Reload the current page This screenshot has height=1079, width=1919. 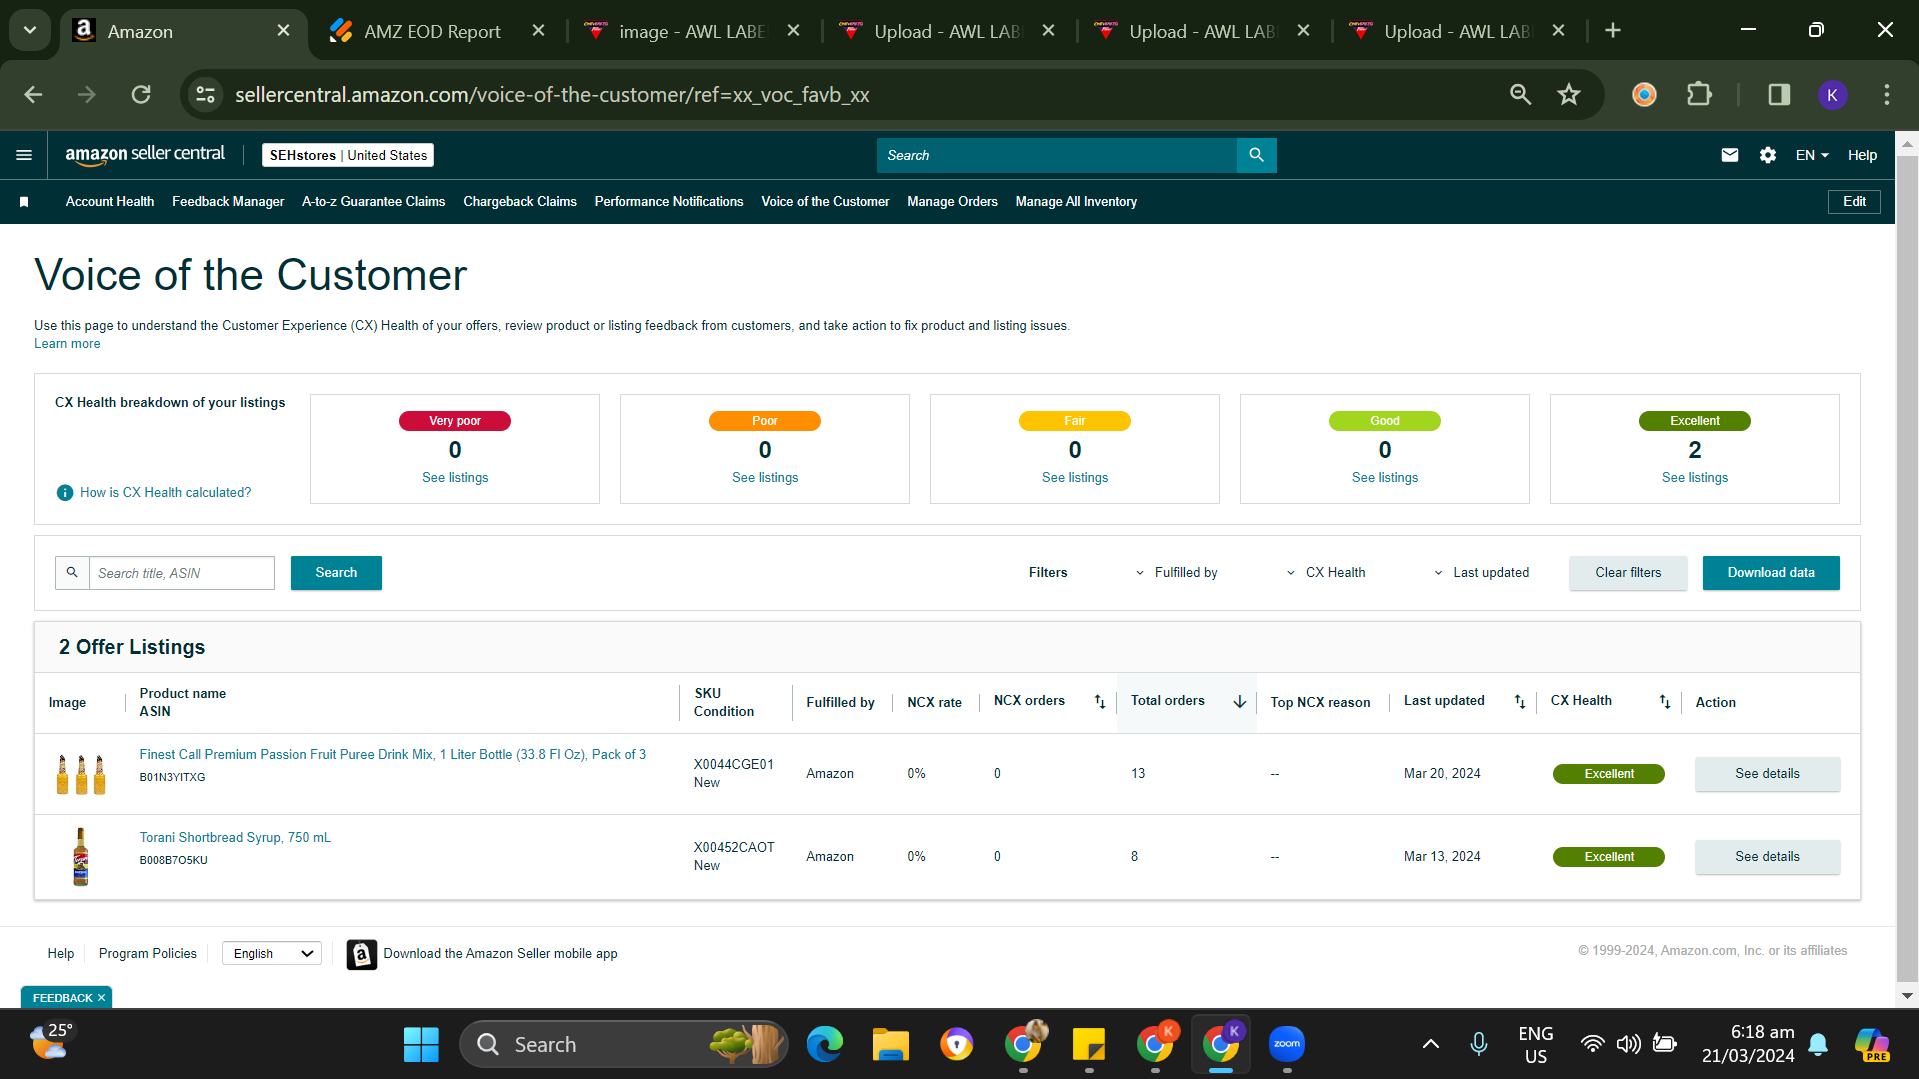point(141,95)
